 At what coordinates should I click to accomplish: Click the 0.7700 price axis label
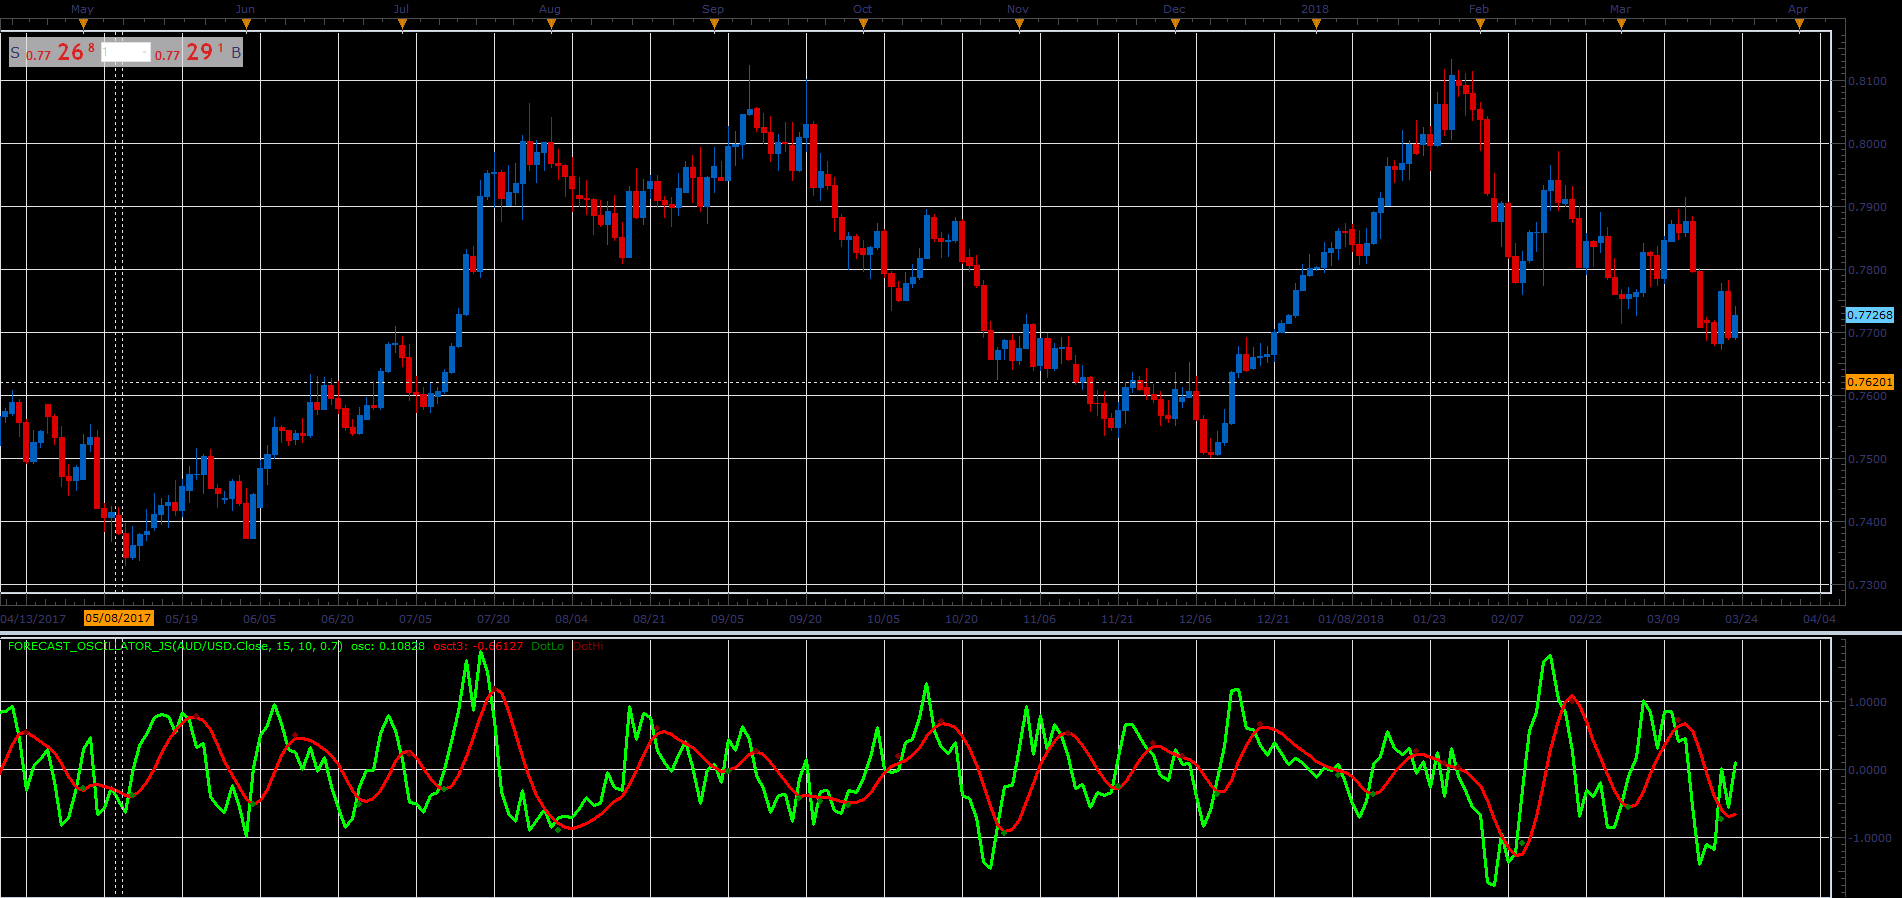[1867, 333]
